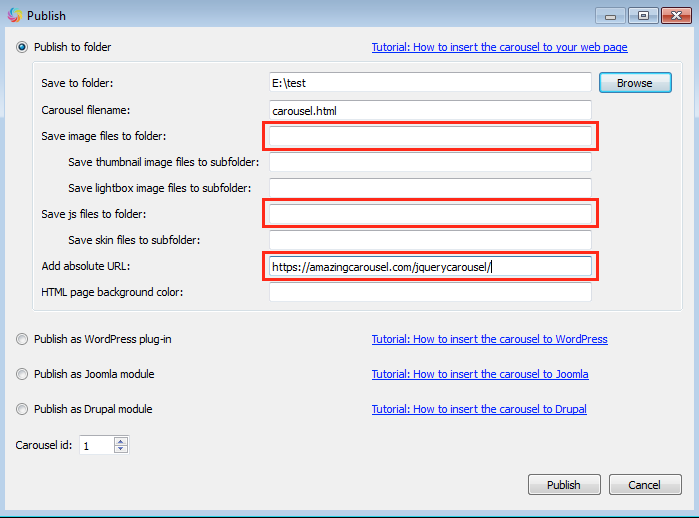Click the Browse button
Image resolution: width=699 pixels, height=518 pixels.
(634, 83)
